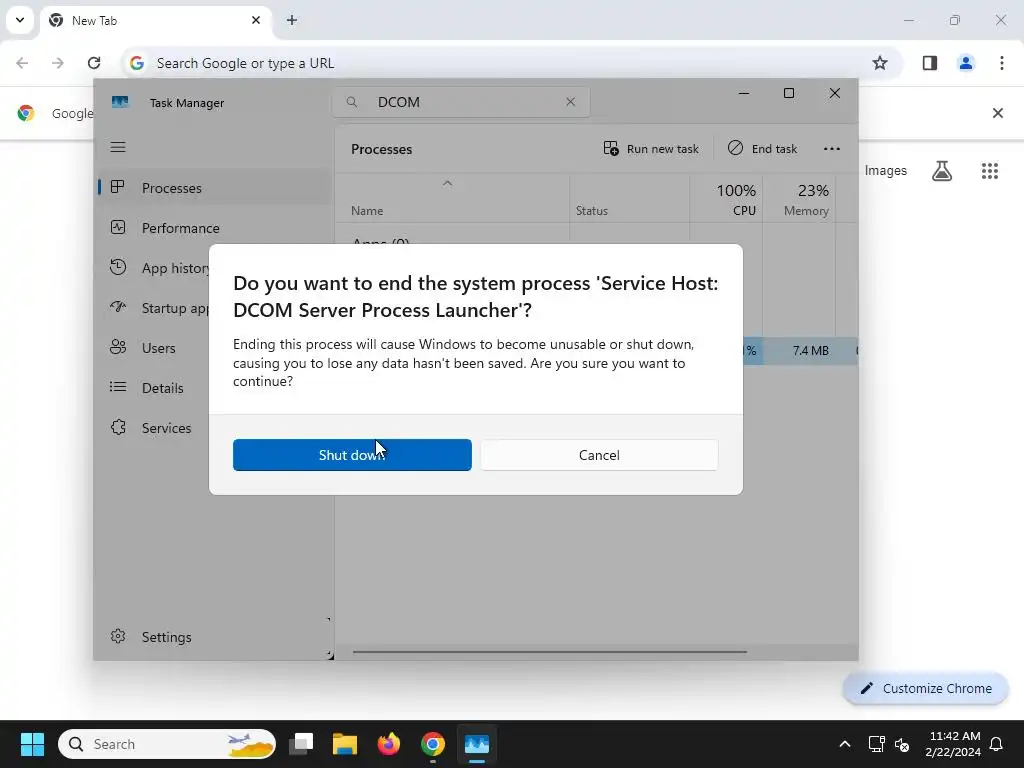Click the Performance graph icon
1024x768 pixels.
[118, 227]
